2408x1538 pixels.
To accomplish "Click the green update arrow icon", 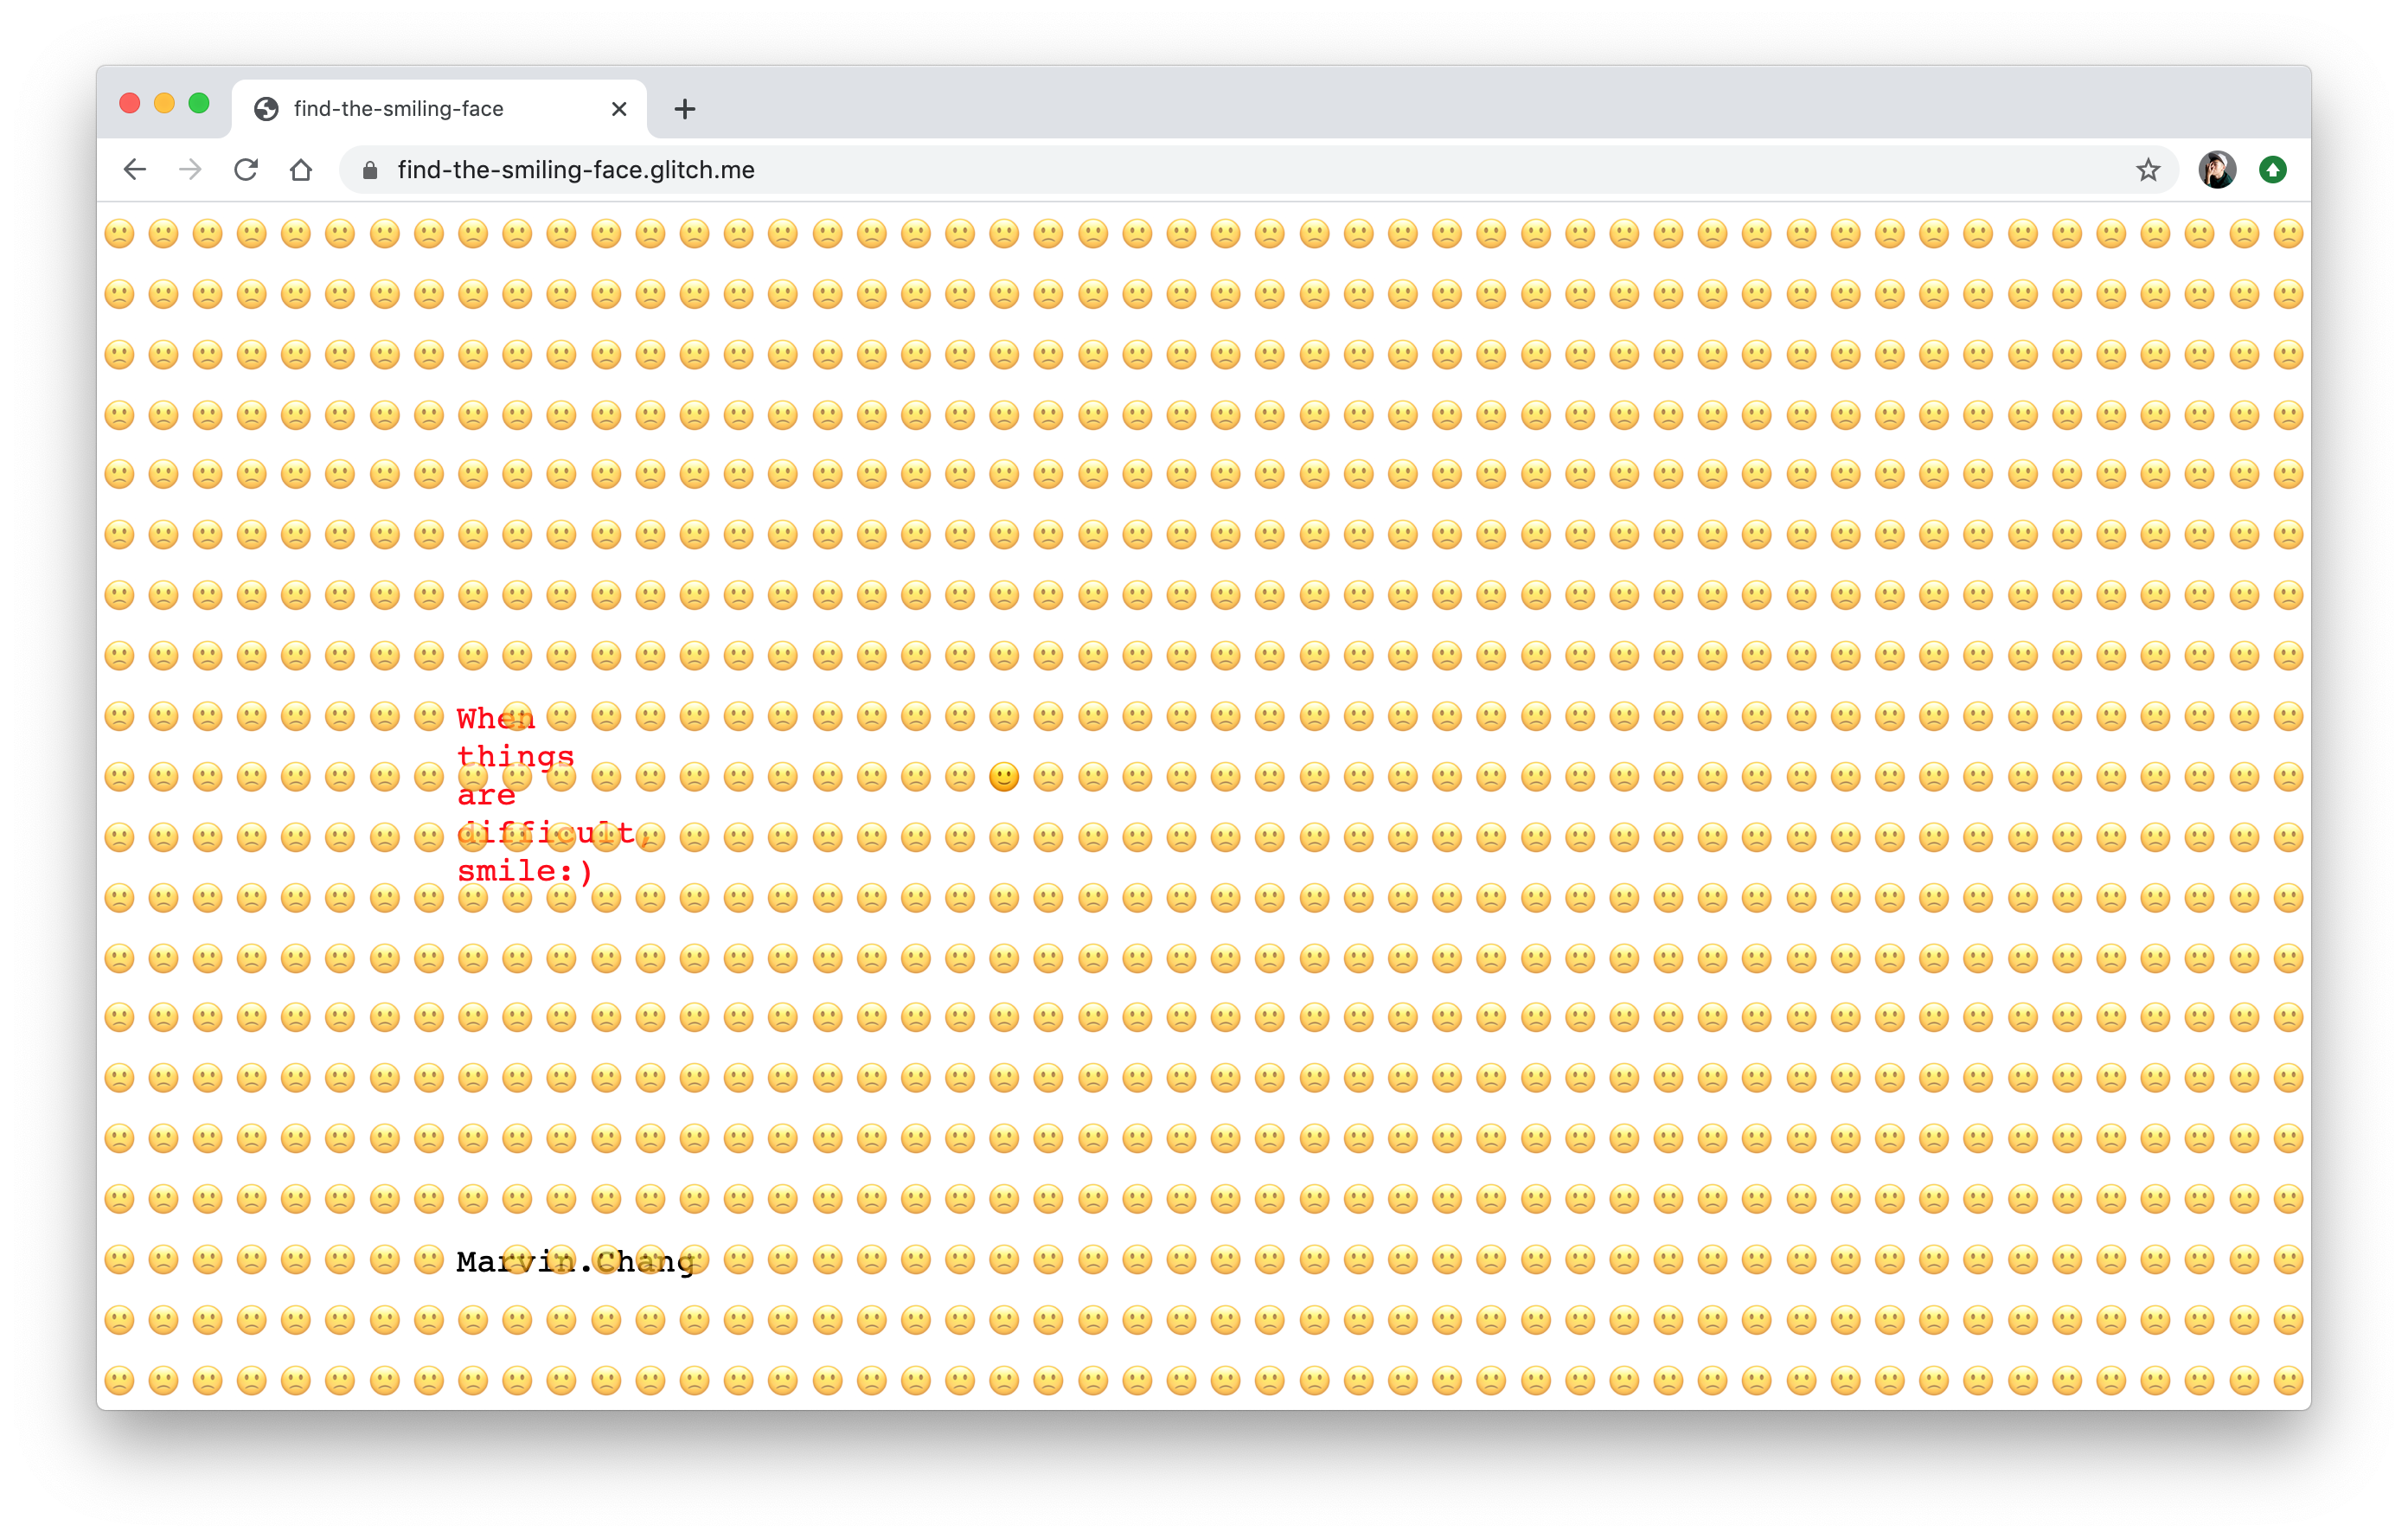I will [2272, 170].
